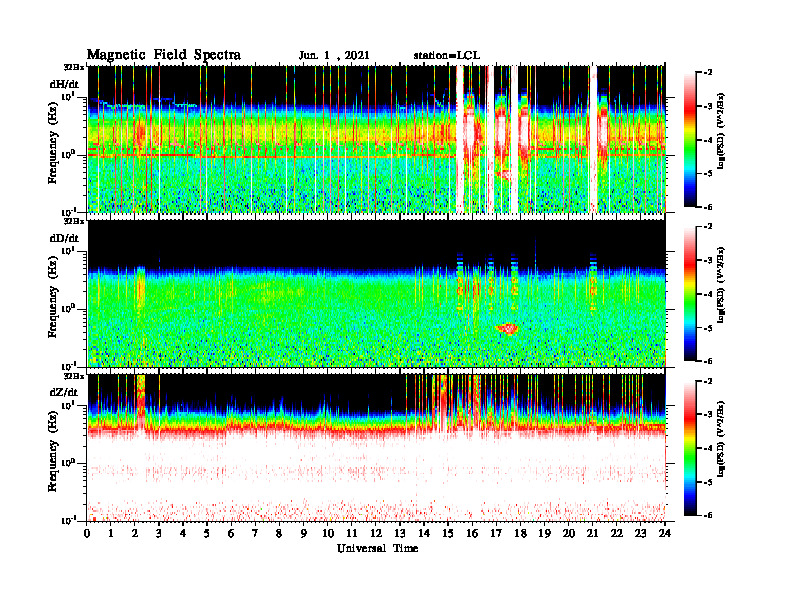Screen dimensions: 792x612
Task: Click the 32Hz label atop dZ/dt panel
Action: point(74,375)
